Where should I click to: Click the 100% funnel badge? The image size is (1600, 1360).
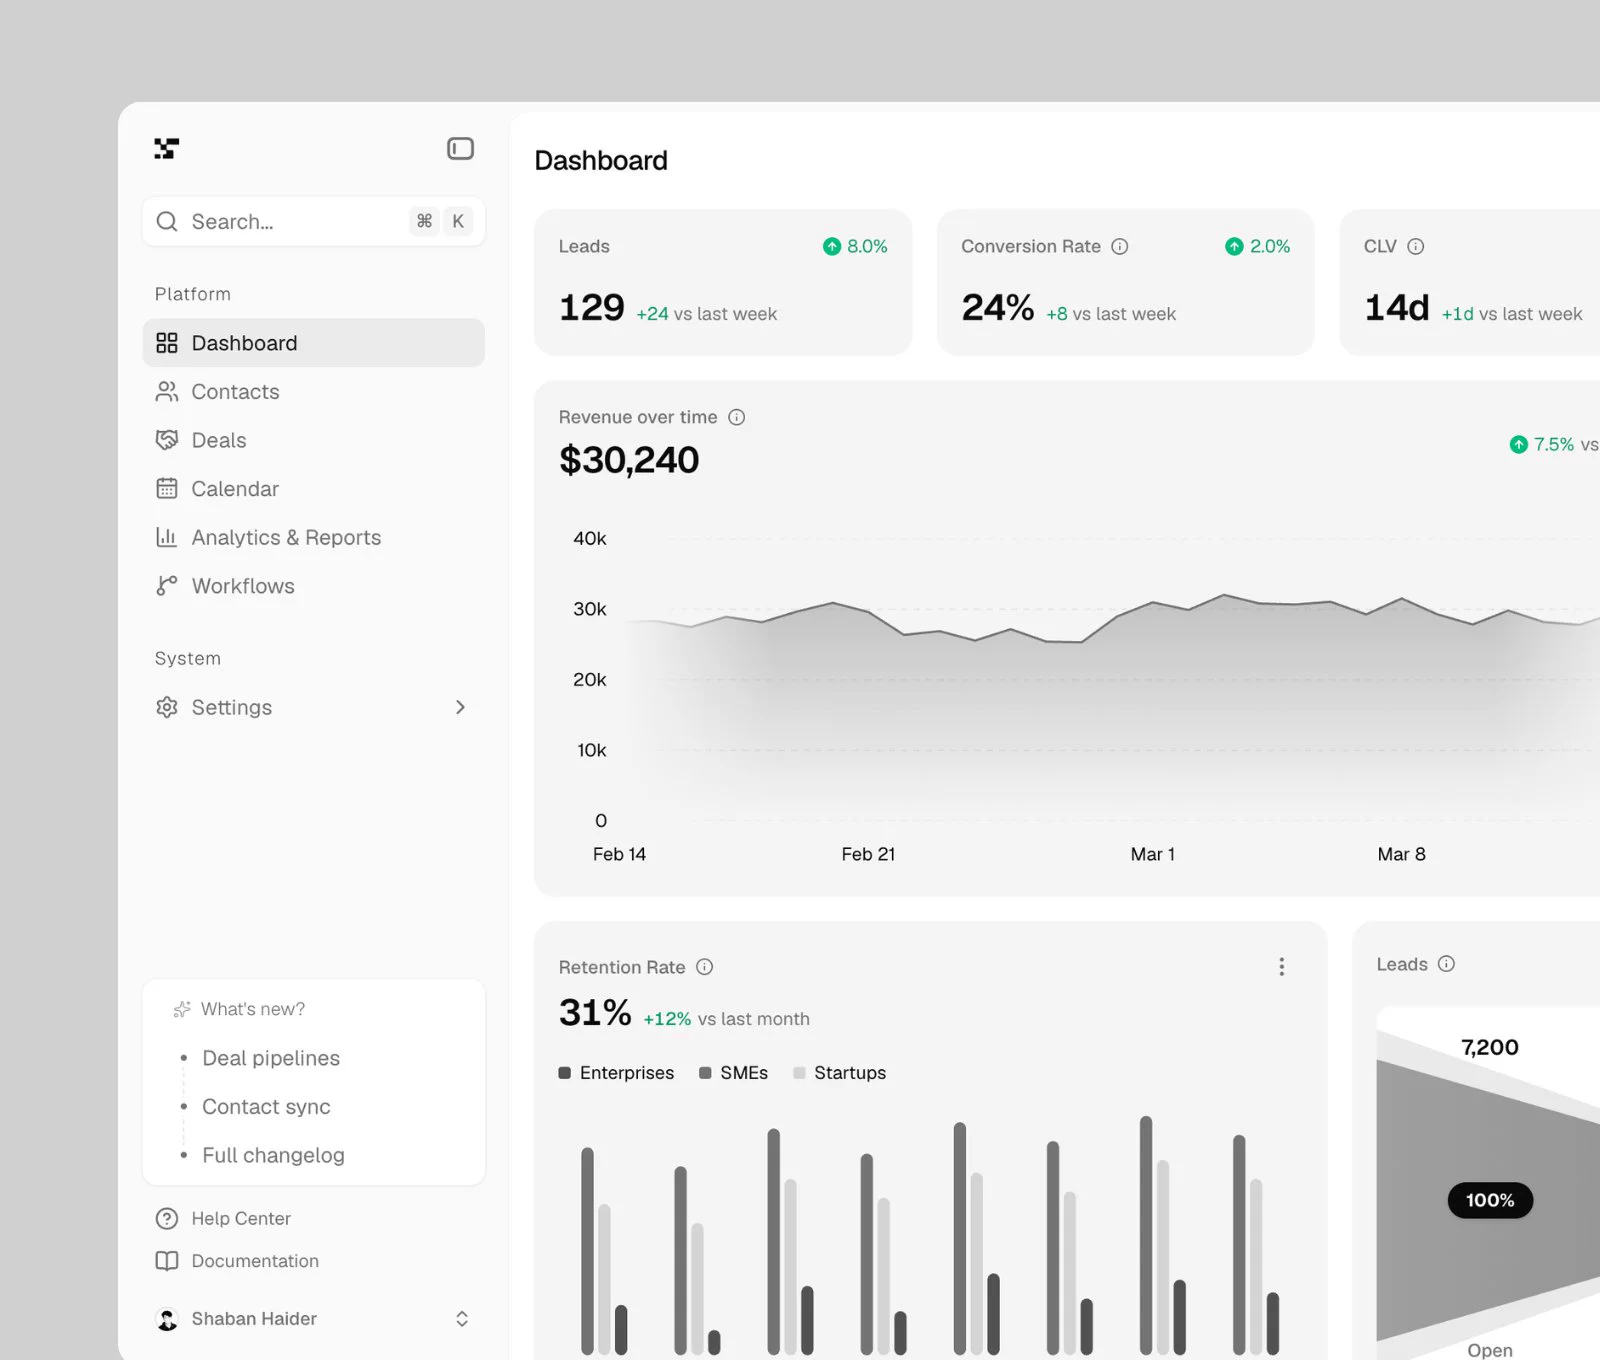(x=1490, y=1200)
